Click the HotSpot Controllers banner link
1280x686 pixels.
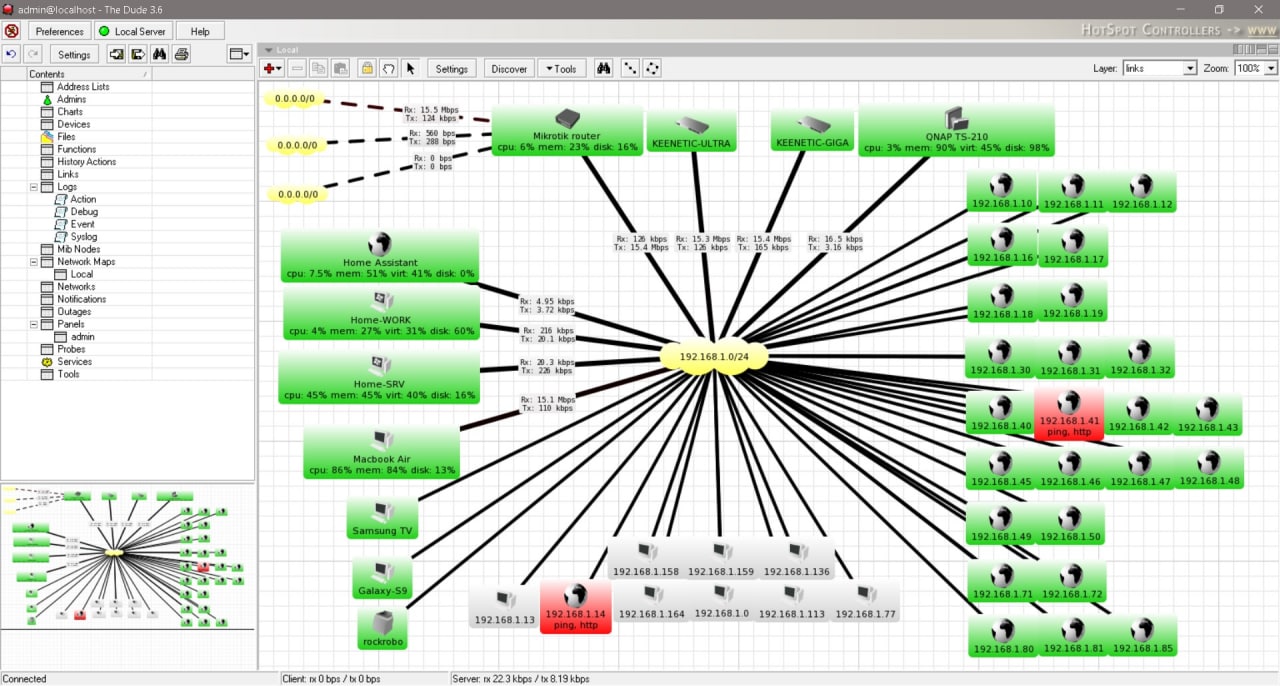pyautogui.click(x=1179, y=30)
